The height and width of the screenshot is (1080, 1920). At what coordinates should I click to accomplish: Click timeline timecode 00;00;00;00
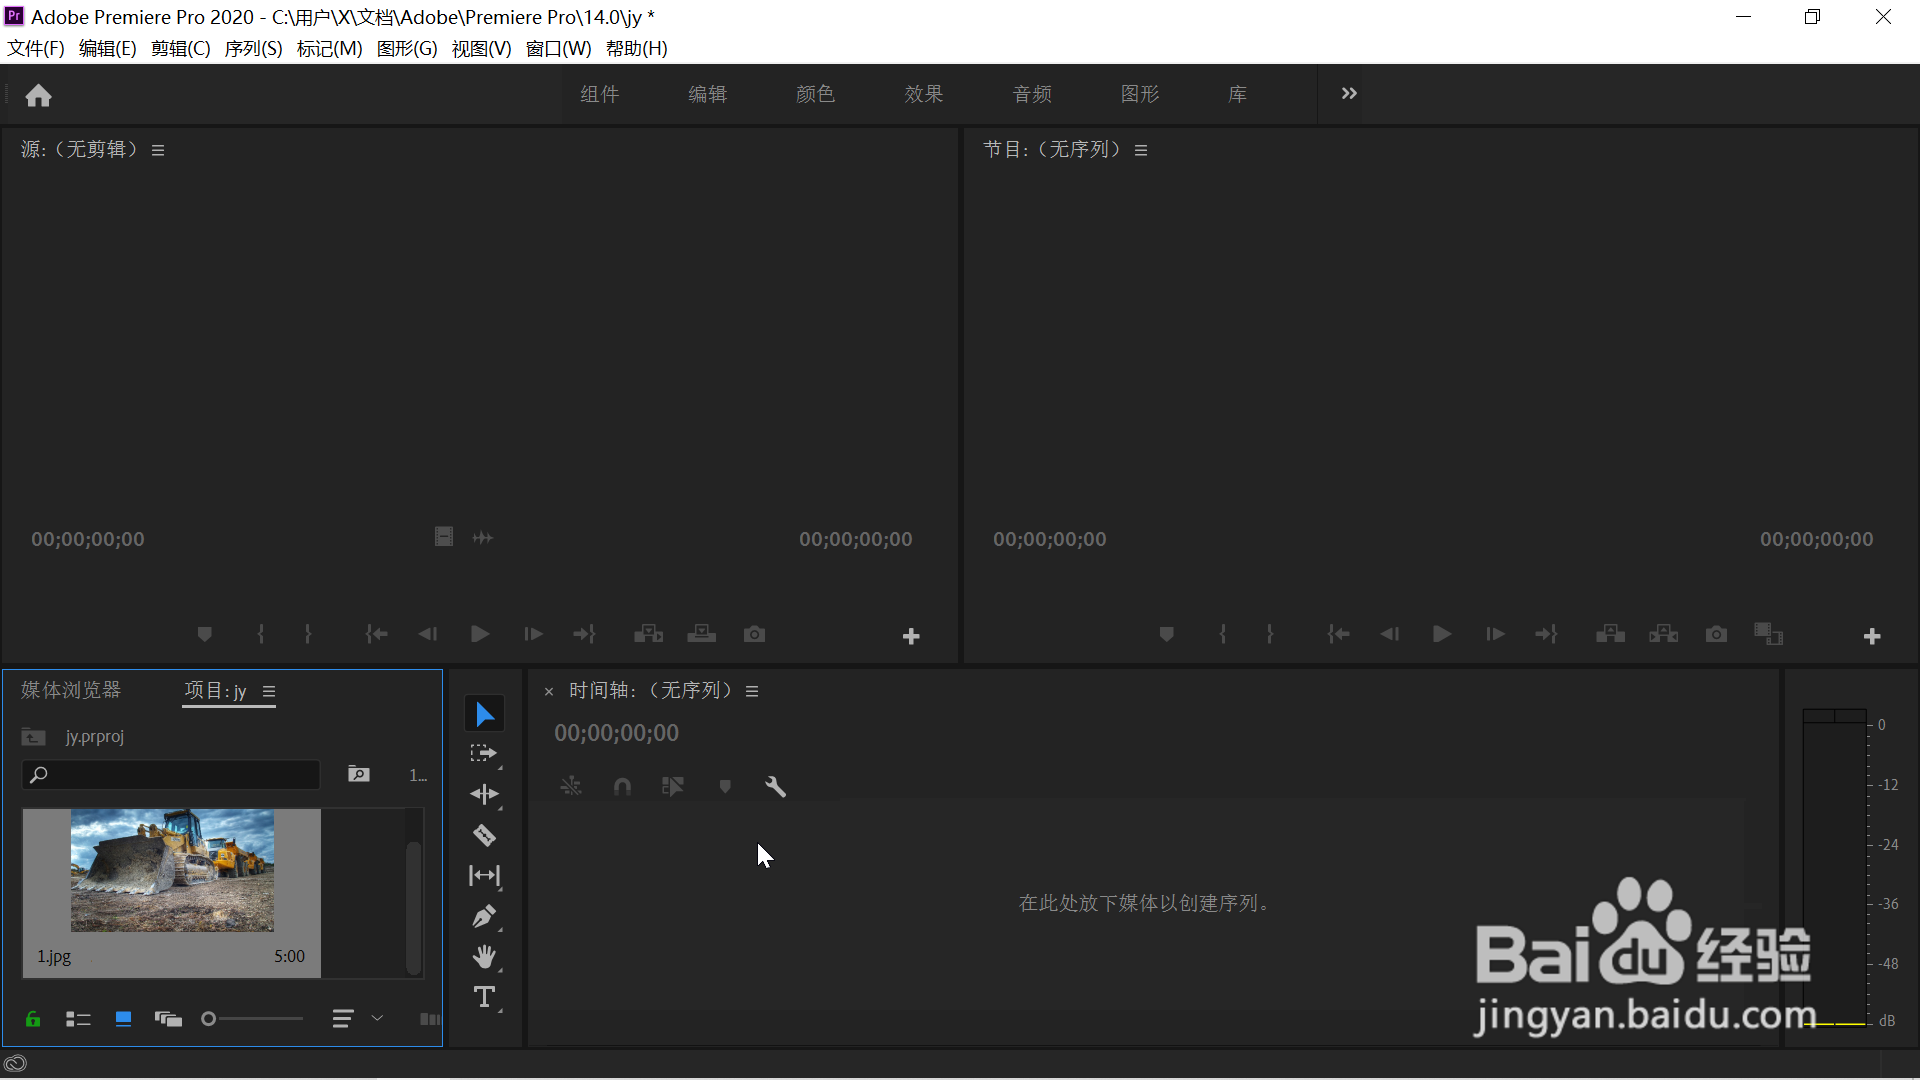point(617,733)
